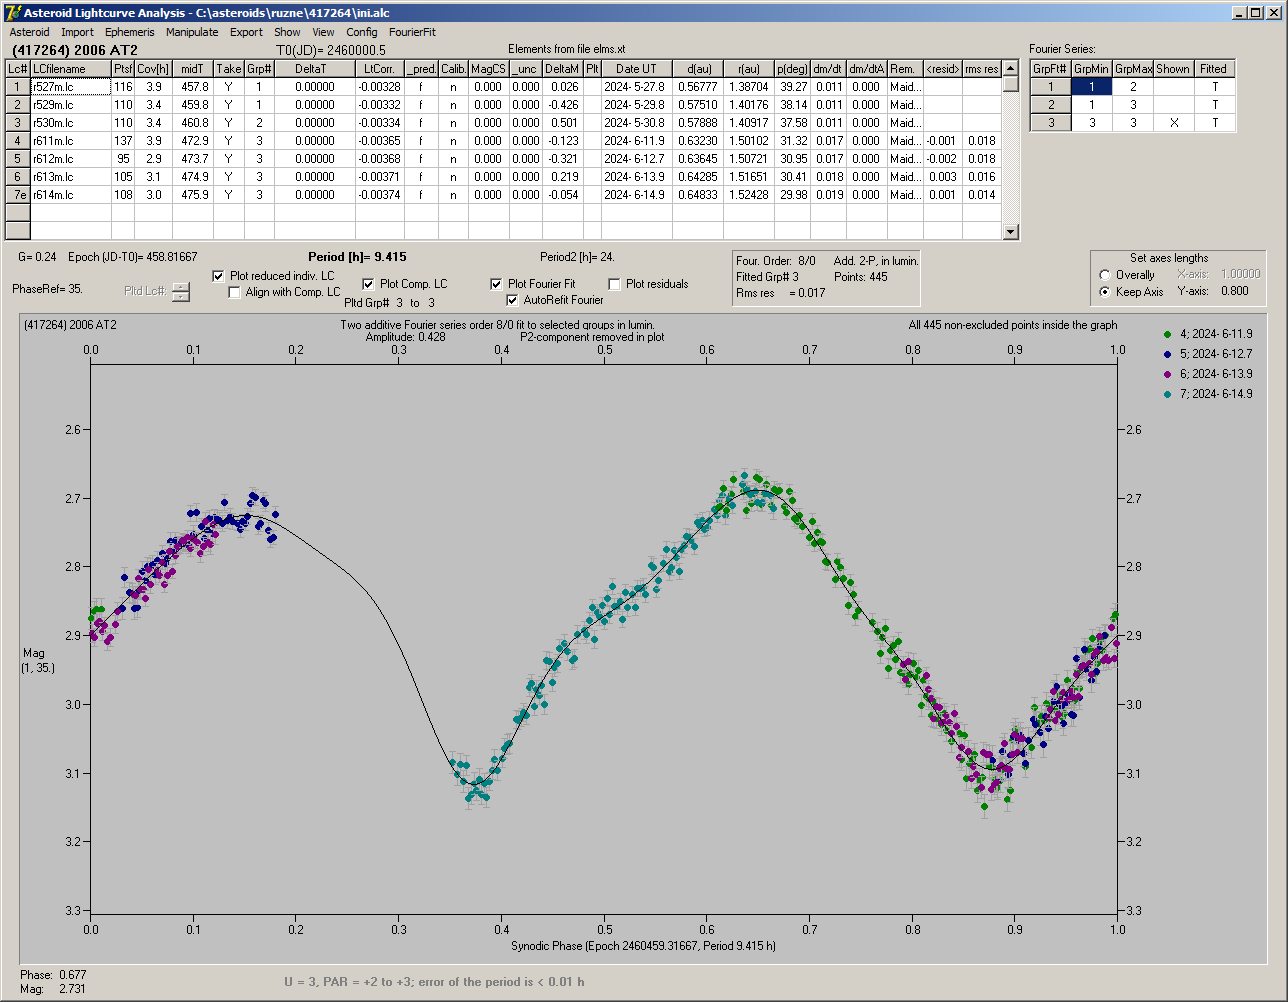The image size is (1288, 1002).
Task: Click filename cell r614m.lc
Action: click(x=71, y=195)
